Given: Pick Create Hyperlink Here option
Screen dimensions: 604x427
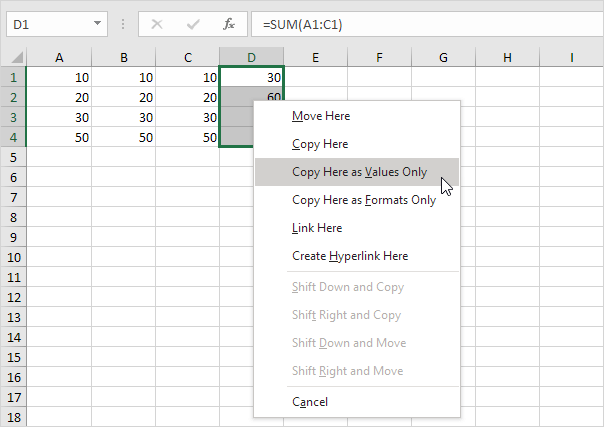Looking at the screenshot, I should (x=349, y=256).
